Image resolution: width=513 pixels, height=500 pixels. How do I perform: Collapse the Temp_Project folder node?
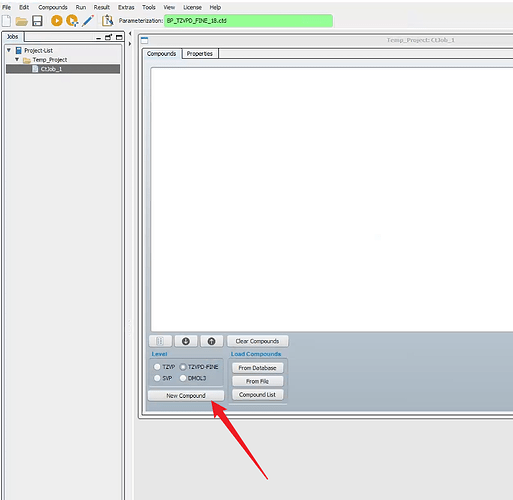pyautogui.click(x=17, y=59)
